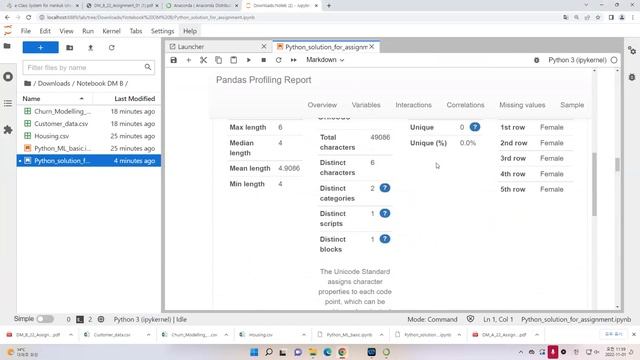Open taskbar search magnifier icon

pos(269,352)
